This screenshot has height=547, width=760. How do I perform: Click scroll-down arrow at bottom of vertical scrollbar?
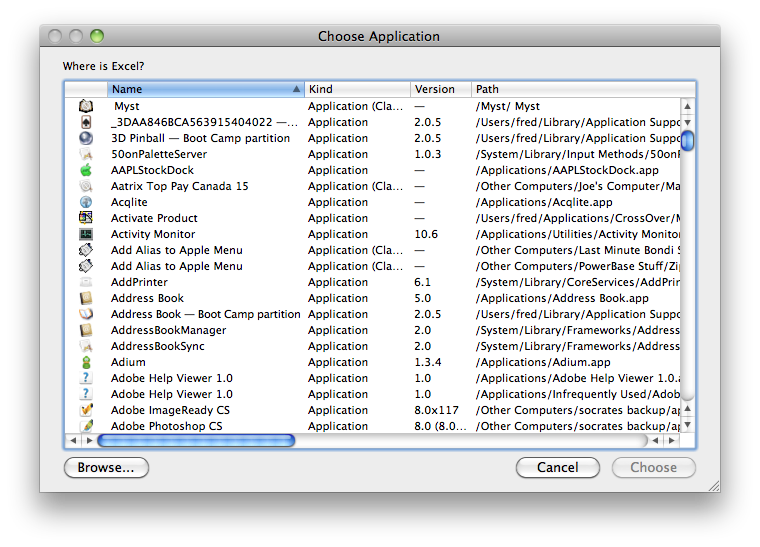click(x=688, y=425)
